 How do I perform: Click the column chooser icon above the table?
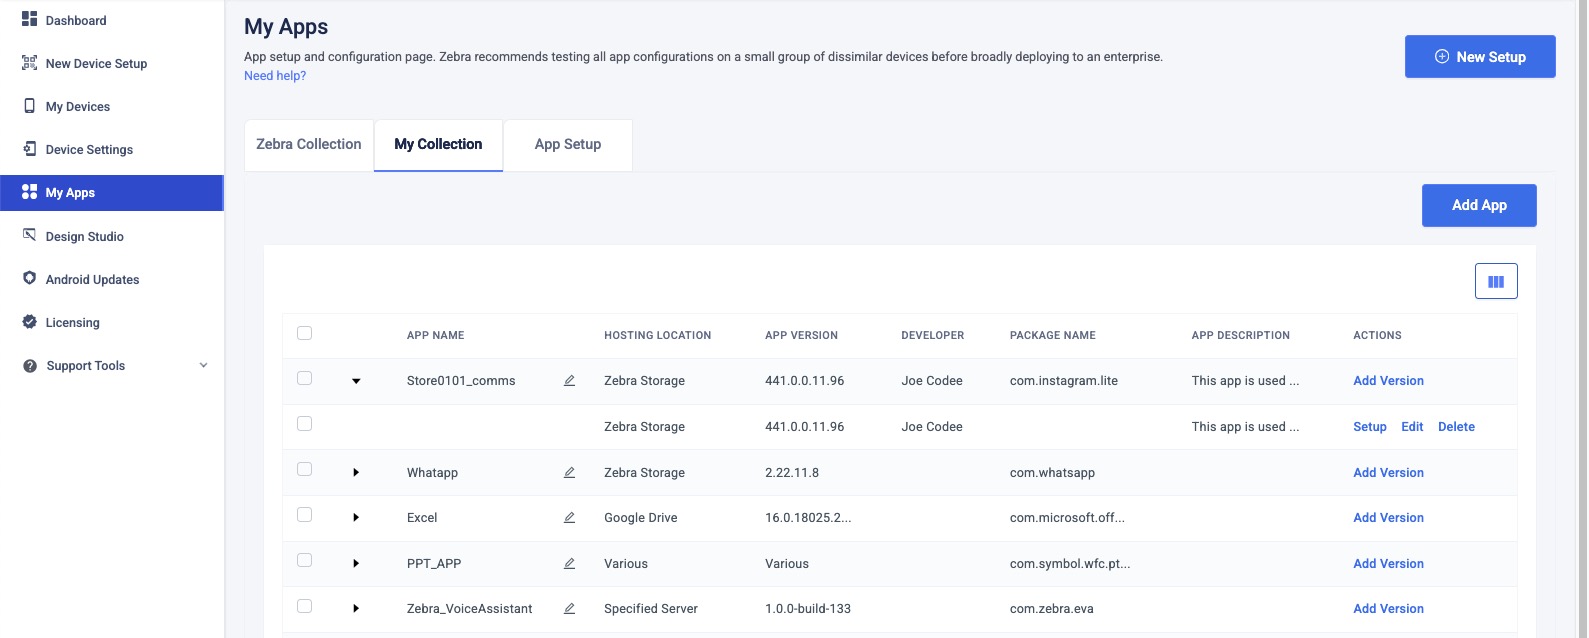[x=1495, y=282]
